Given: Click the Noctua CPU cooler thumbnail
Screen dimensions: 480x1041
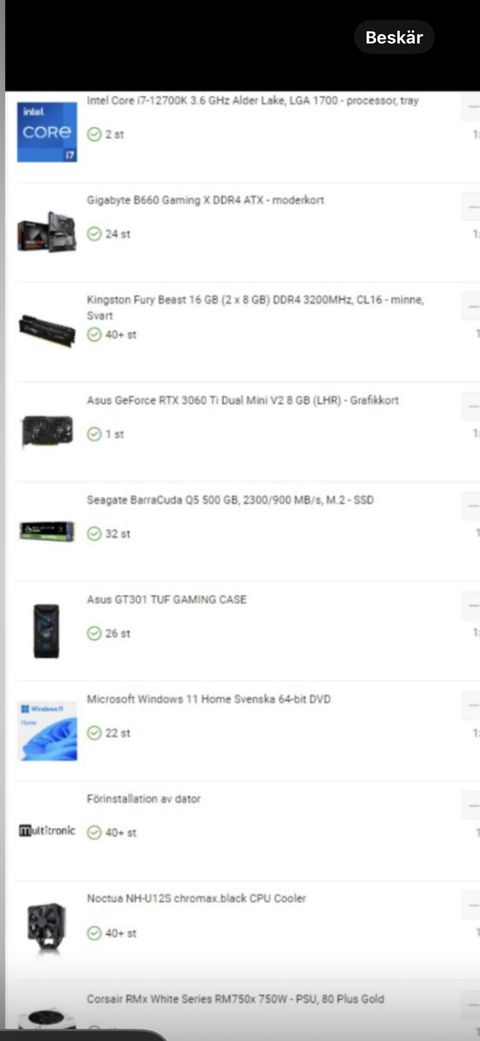Looking at the screenshot, I should coord(46,929).
